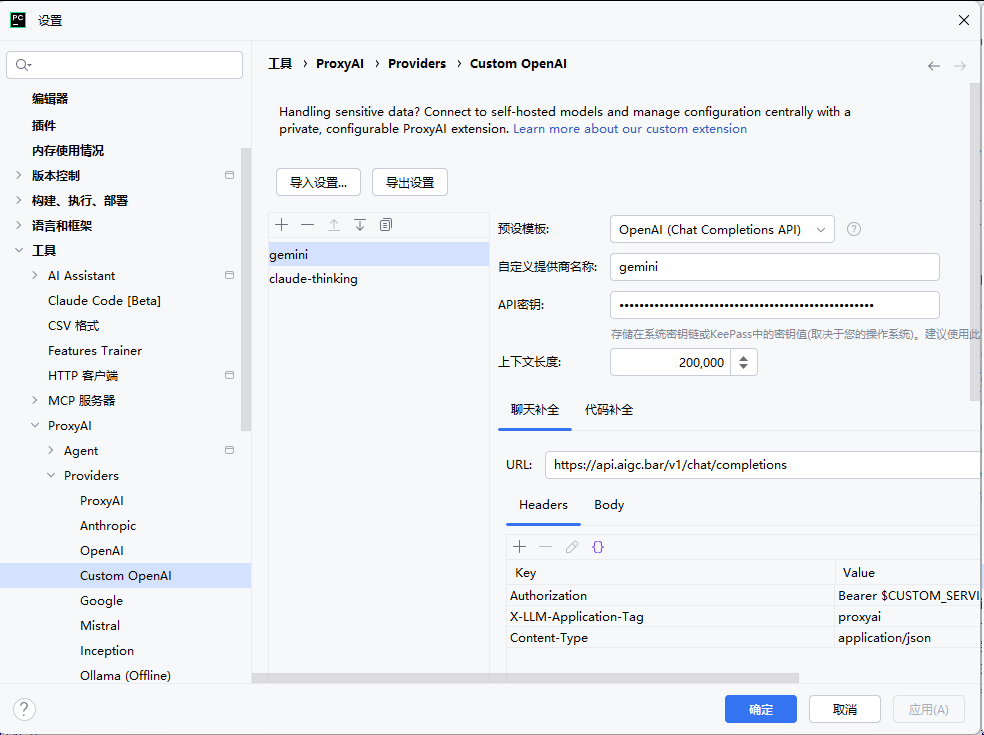Open Claude Code [Beta] settings
The width and height of the screenshot is (984, 735).
coord(104,301)
